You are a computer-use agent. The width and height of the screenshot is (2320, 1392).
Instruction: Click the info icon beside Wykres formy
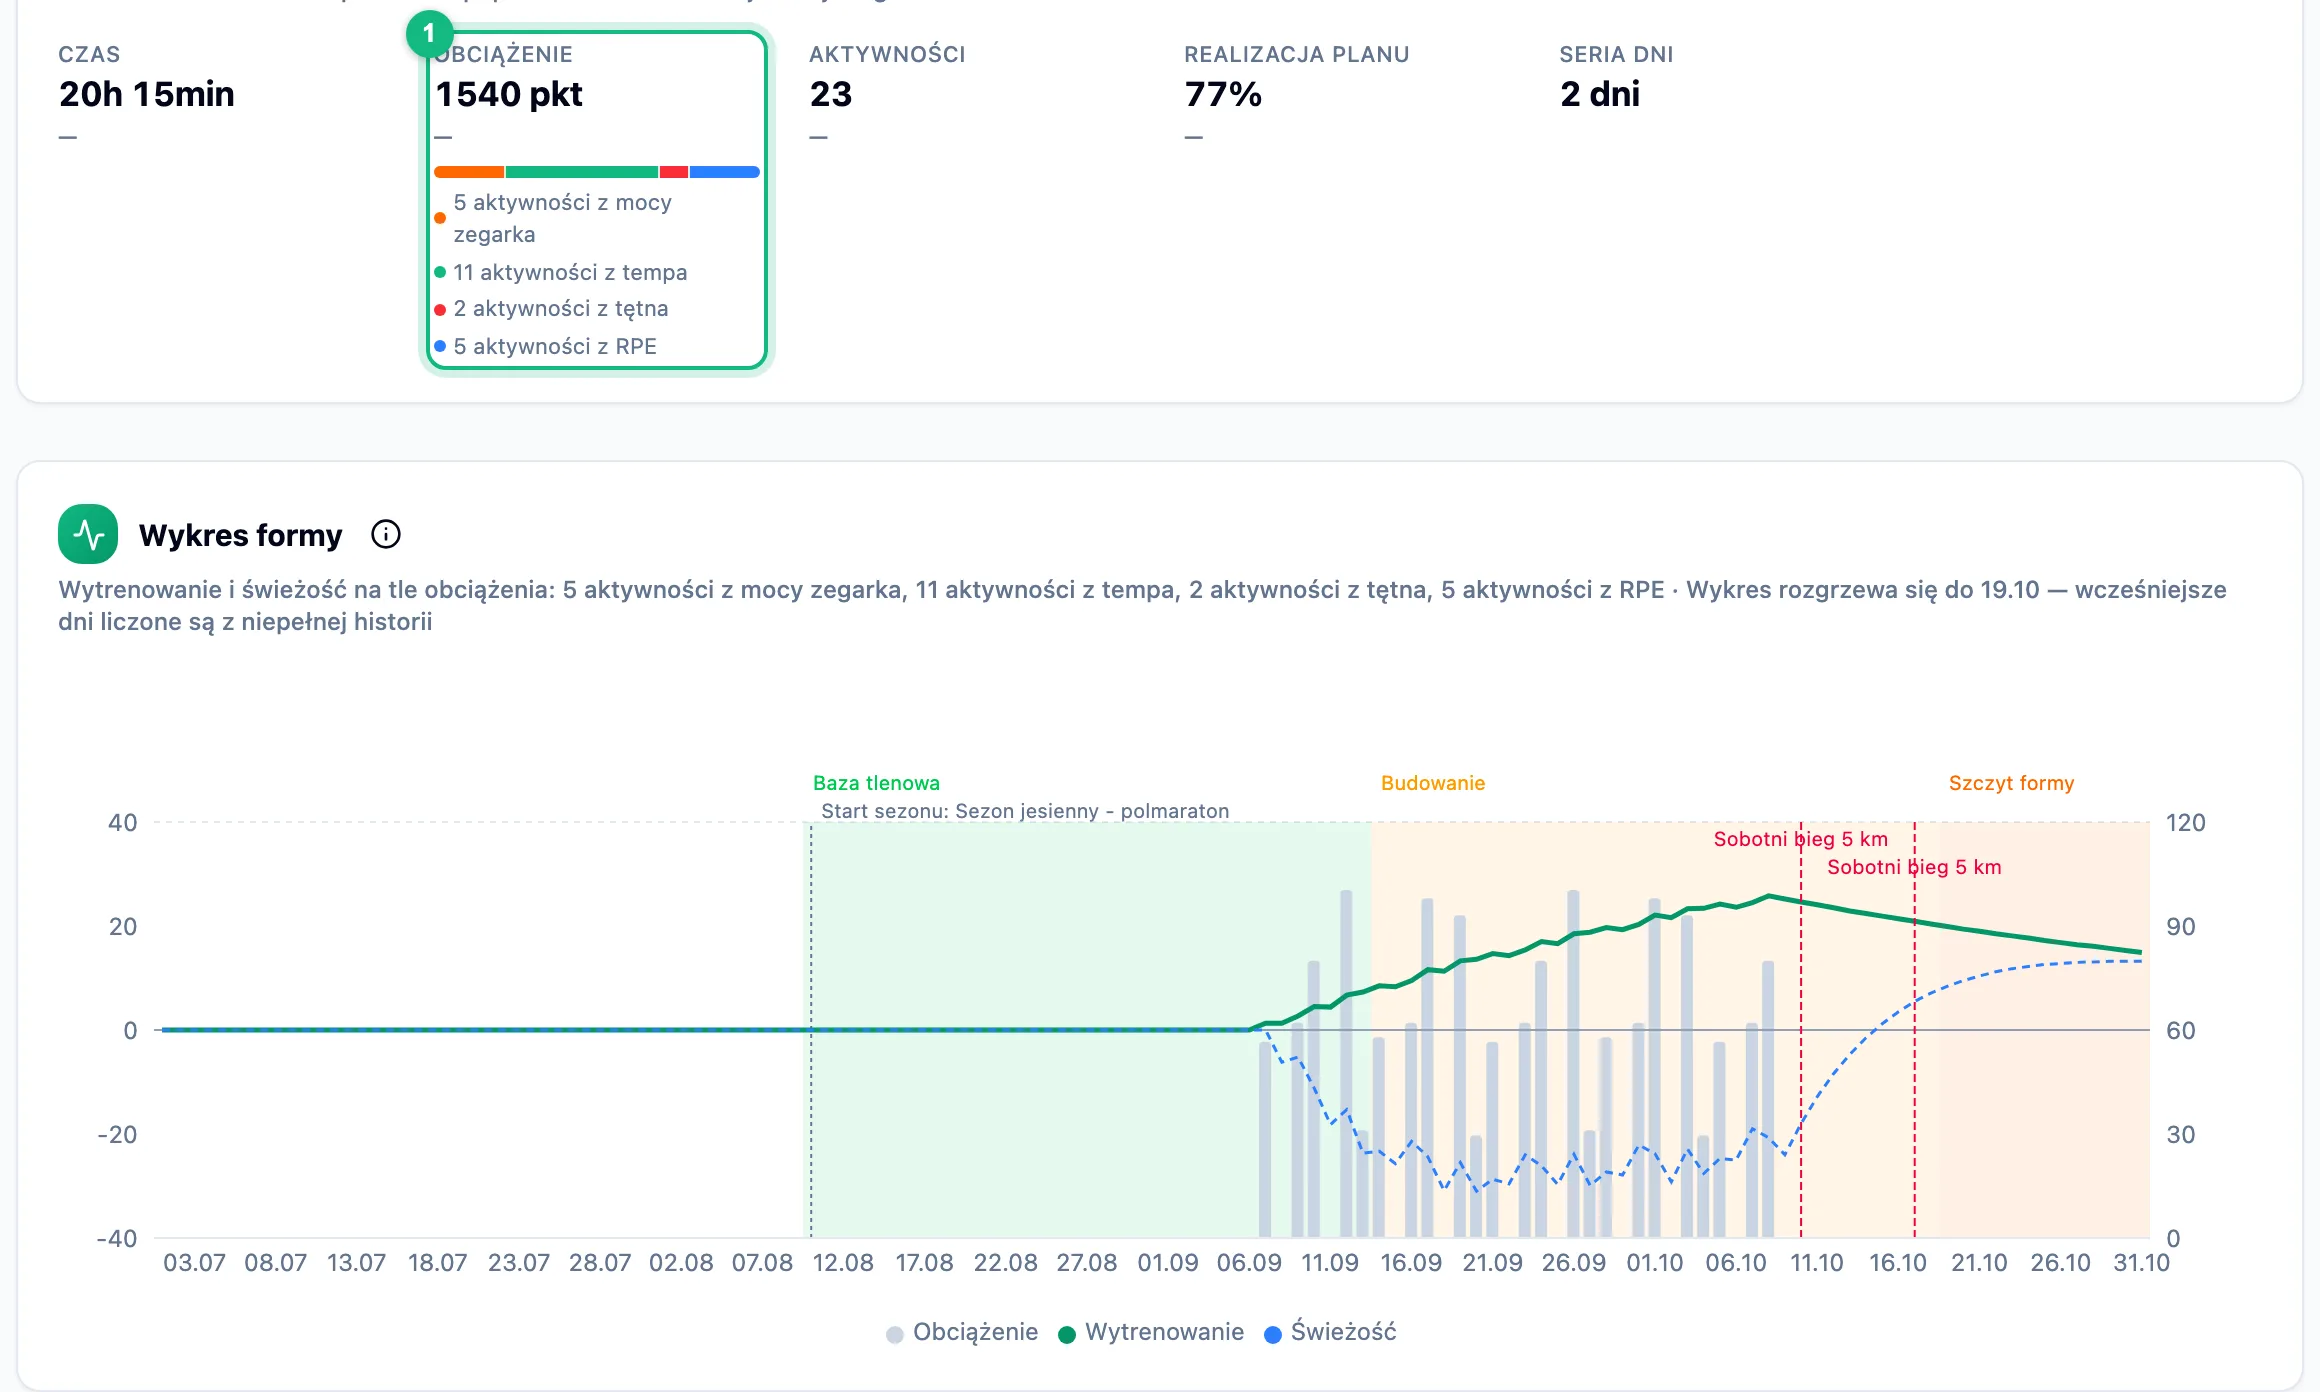click(386, 535)
